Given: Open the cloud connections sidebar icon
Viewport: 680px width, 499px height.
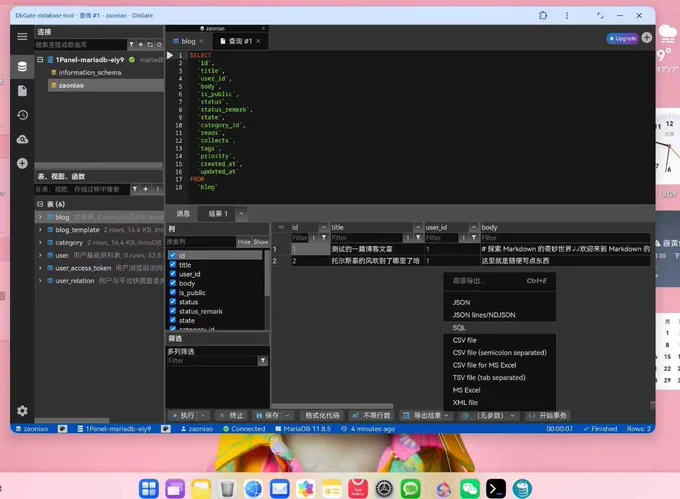Looking at the screenshot, I should 22,139.
